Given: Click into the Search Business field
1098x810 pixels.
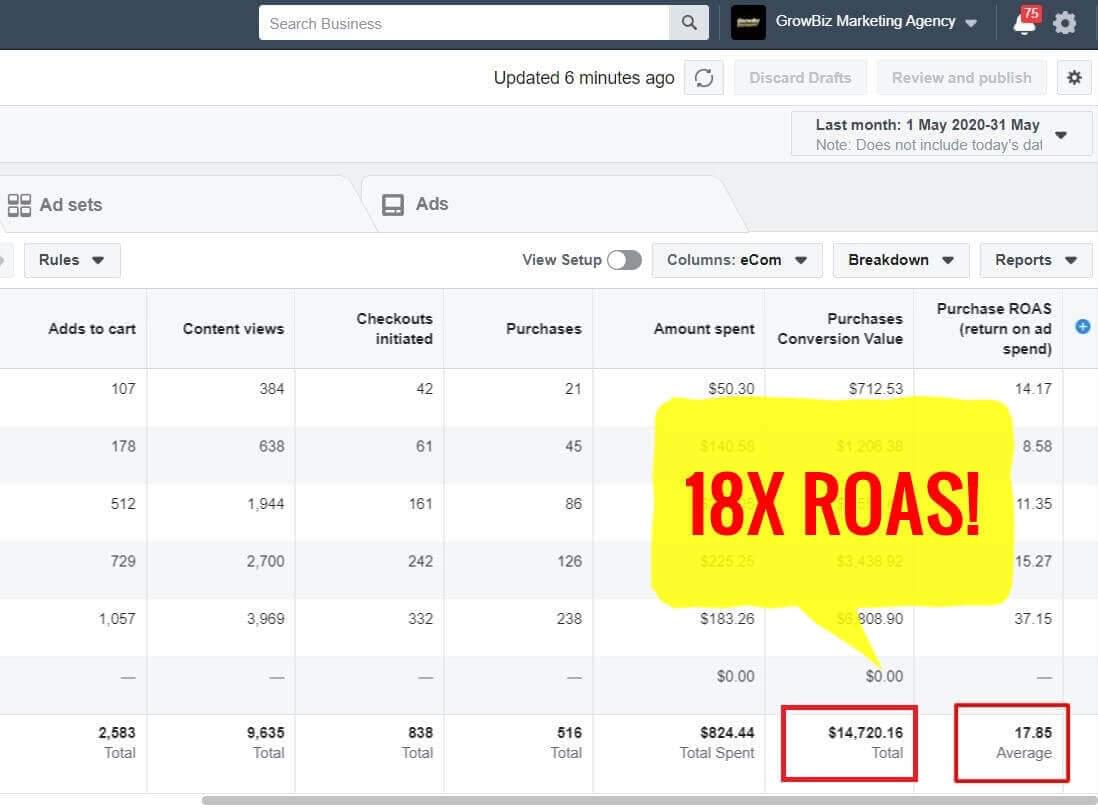Looking at the screenshot, I should 463,23.
